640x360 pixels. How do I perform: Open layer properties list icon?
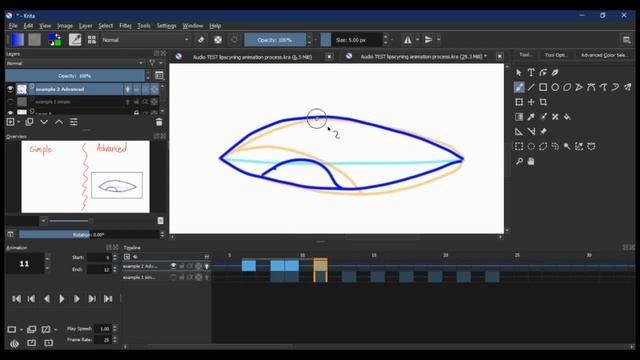coord(73,122)
